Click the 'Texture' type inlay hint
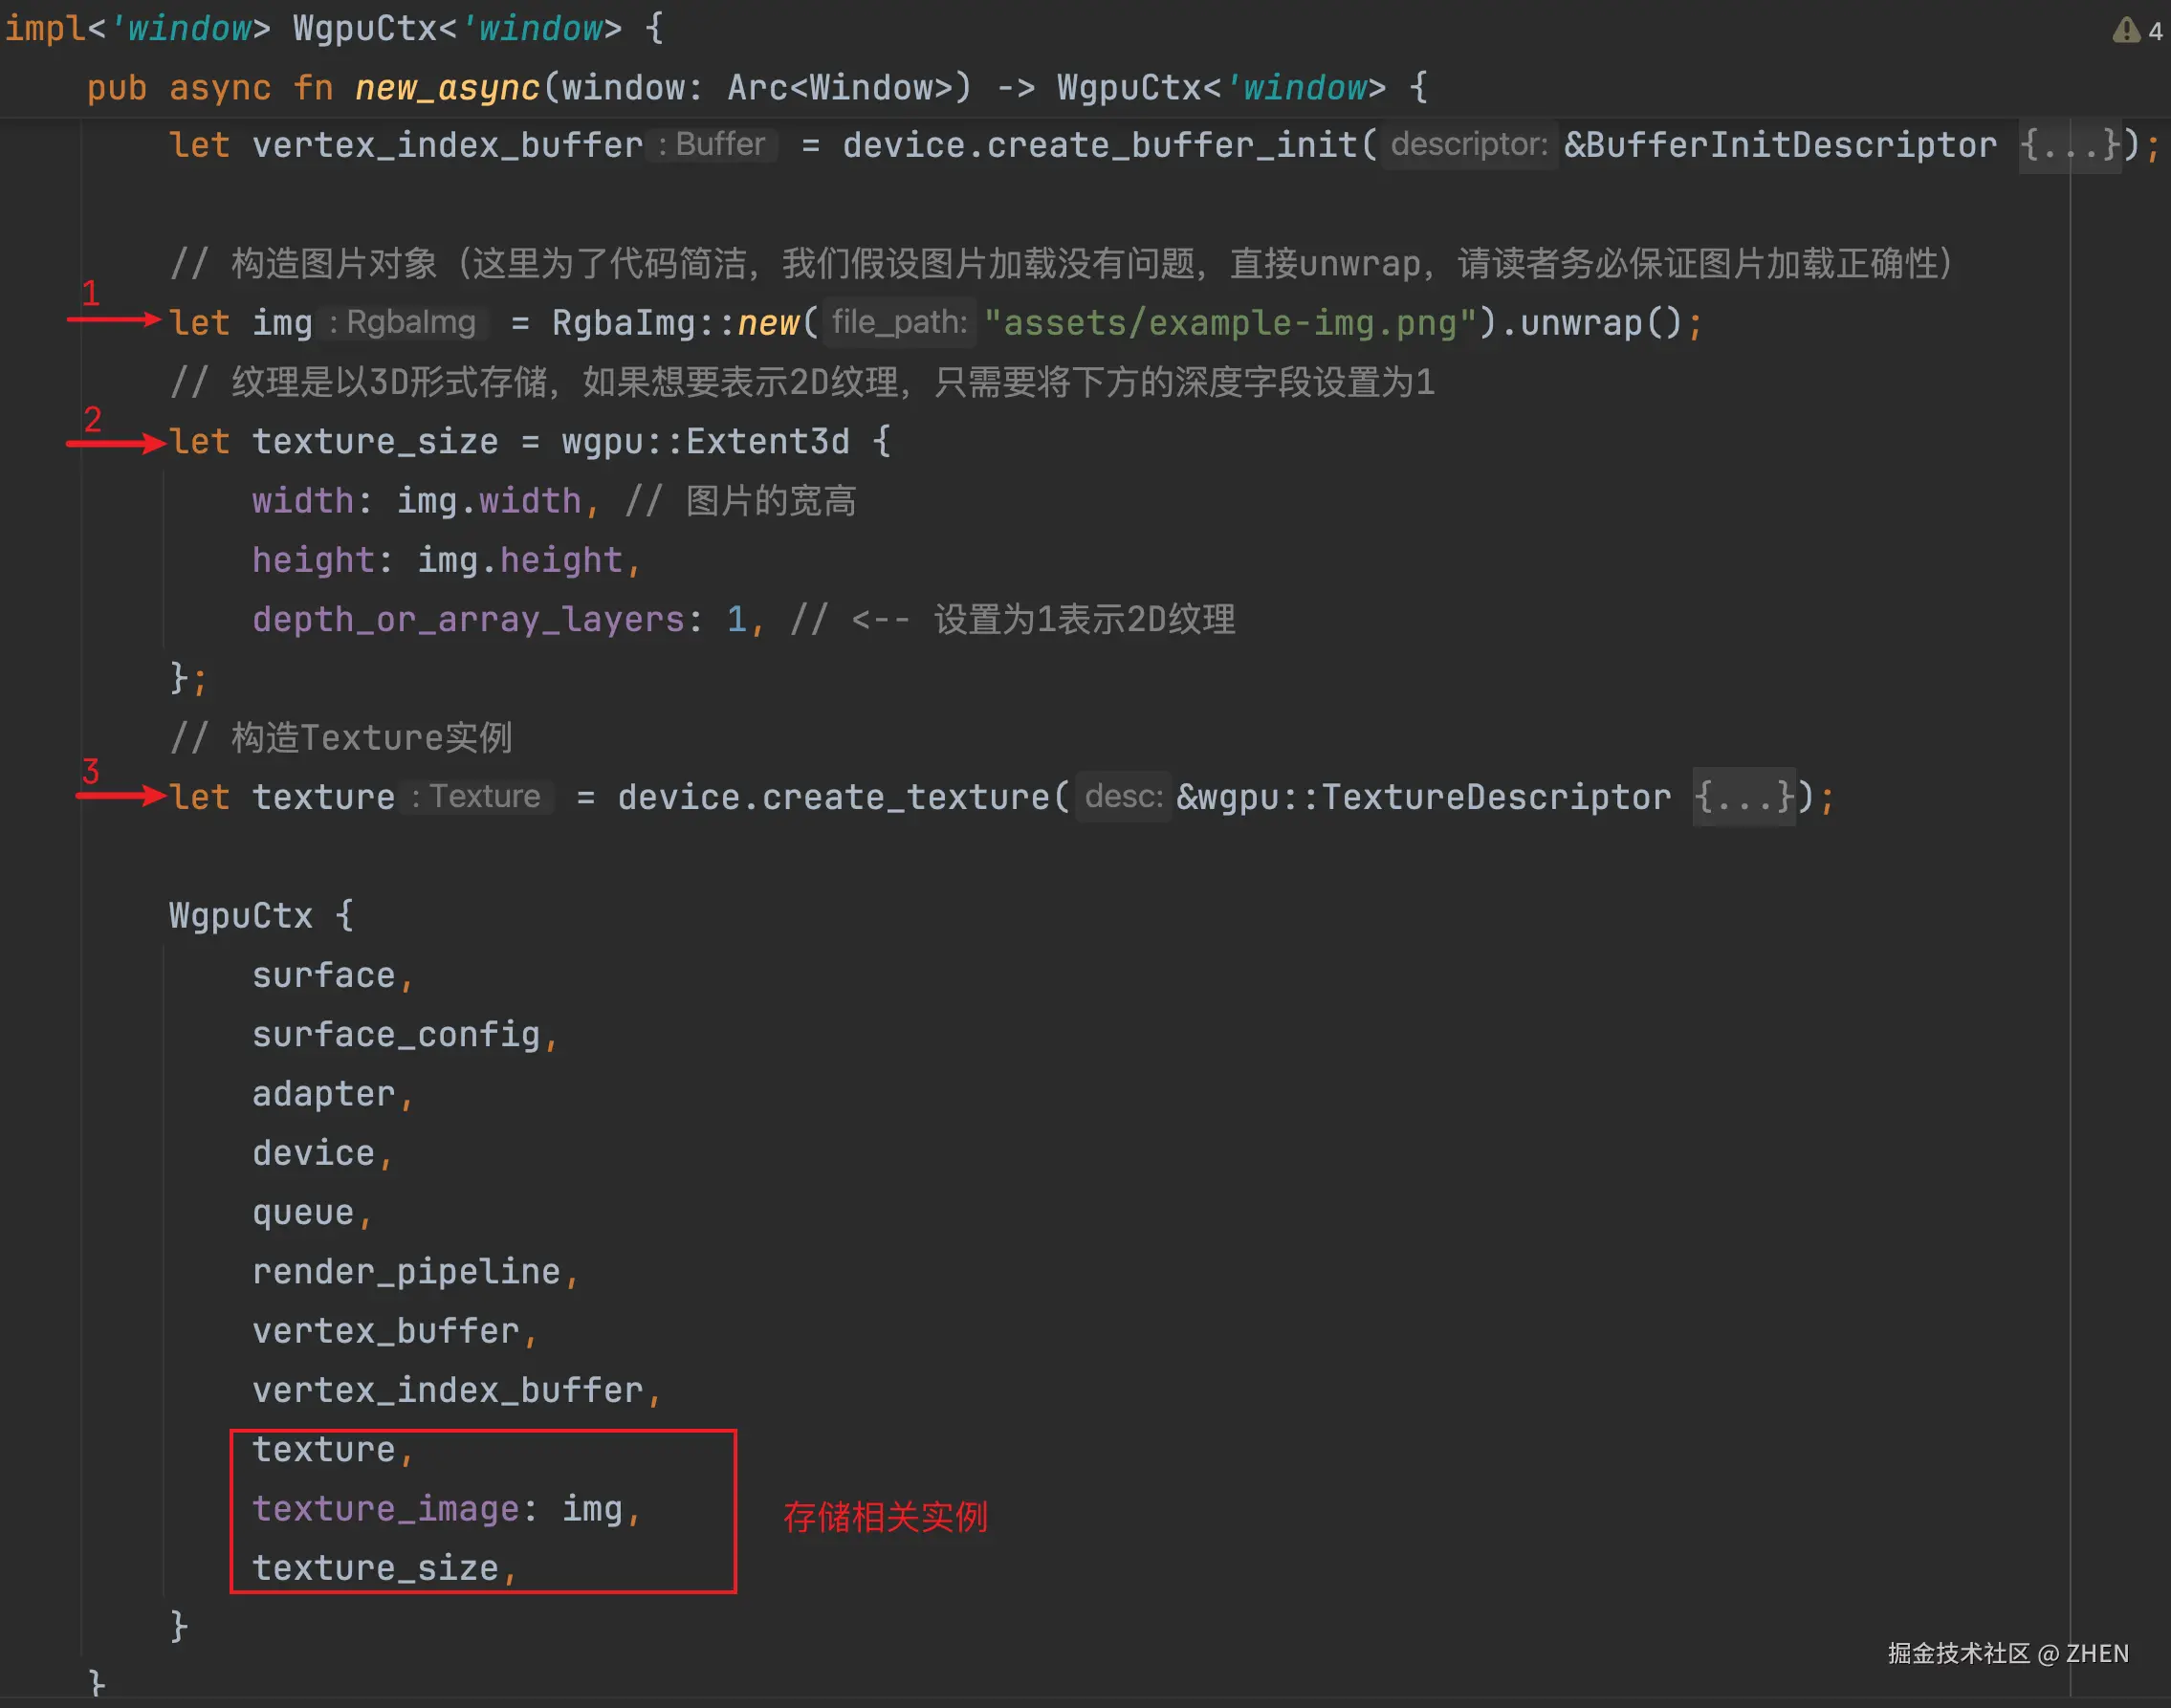The height and width of the screenshot is (1708, 2171). pyautogui.click(x=476, y=797)
